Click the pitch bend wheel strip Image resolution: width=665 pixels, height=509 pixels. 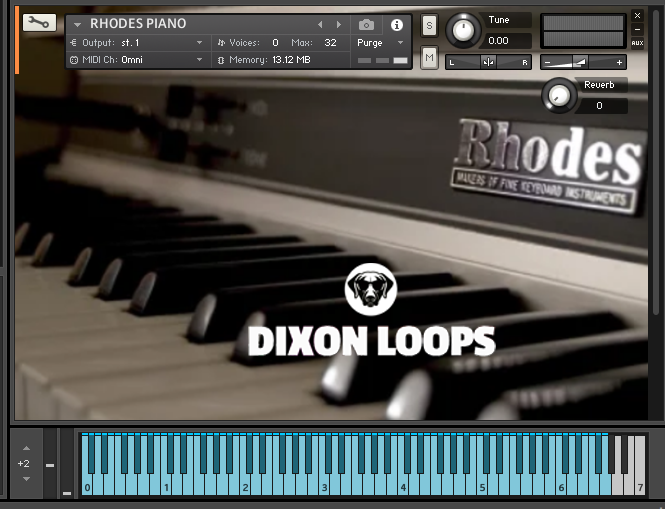(50, 462)
